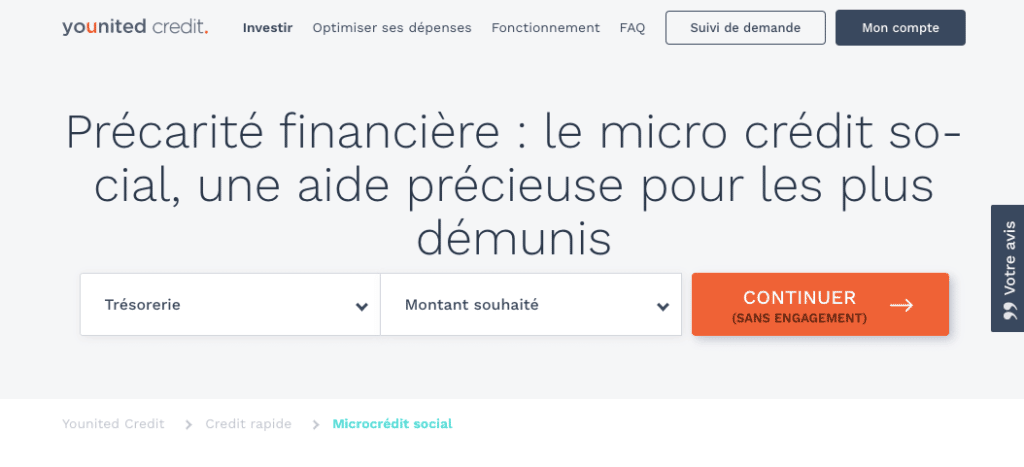
Task: Navigate to the Credit rapide breadcrumb
Action: 248,424
